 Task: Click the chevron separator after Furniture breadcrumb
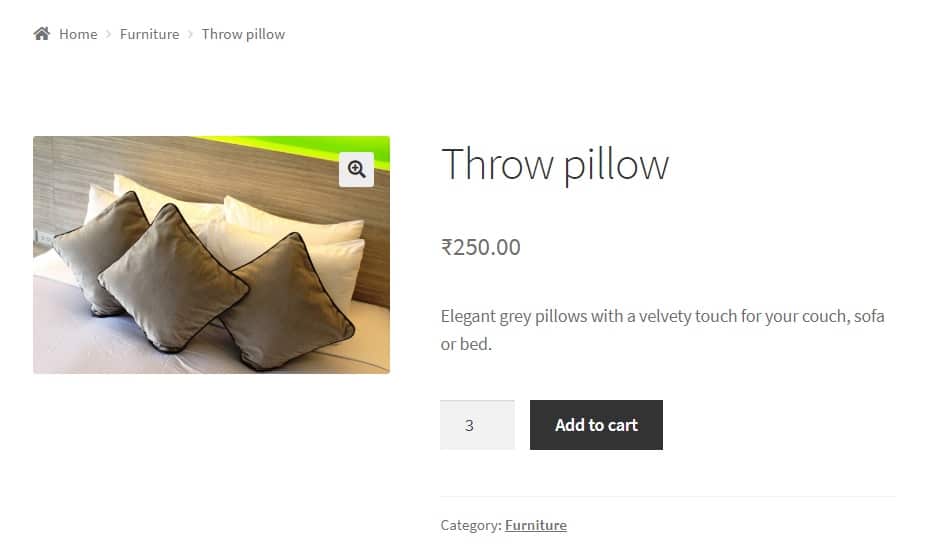190,34
